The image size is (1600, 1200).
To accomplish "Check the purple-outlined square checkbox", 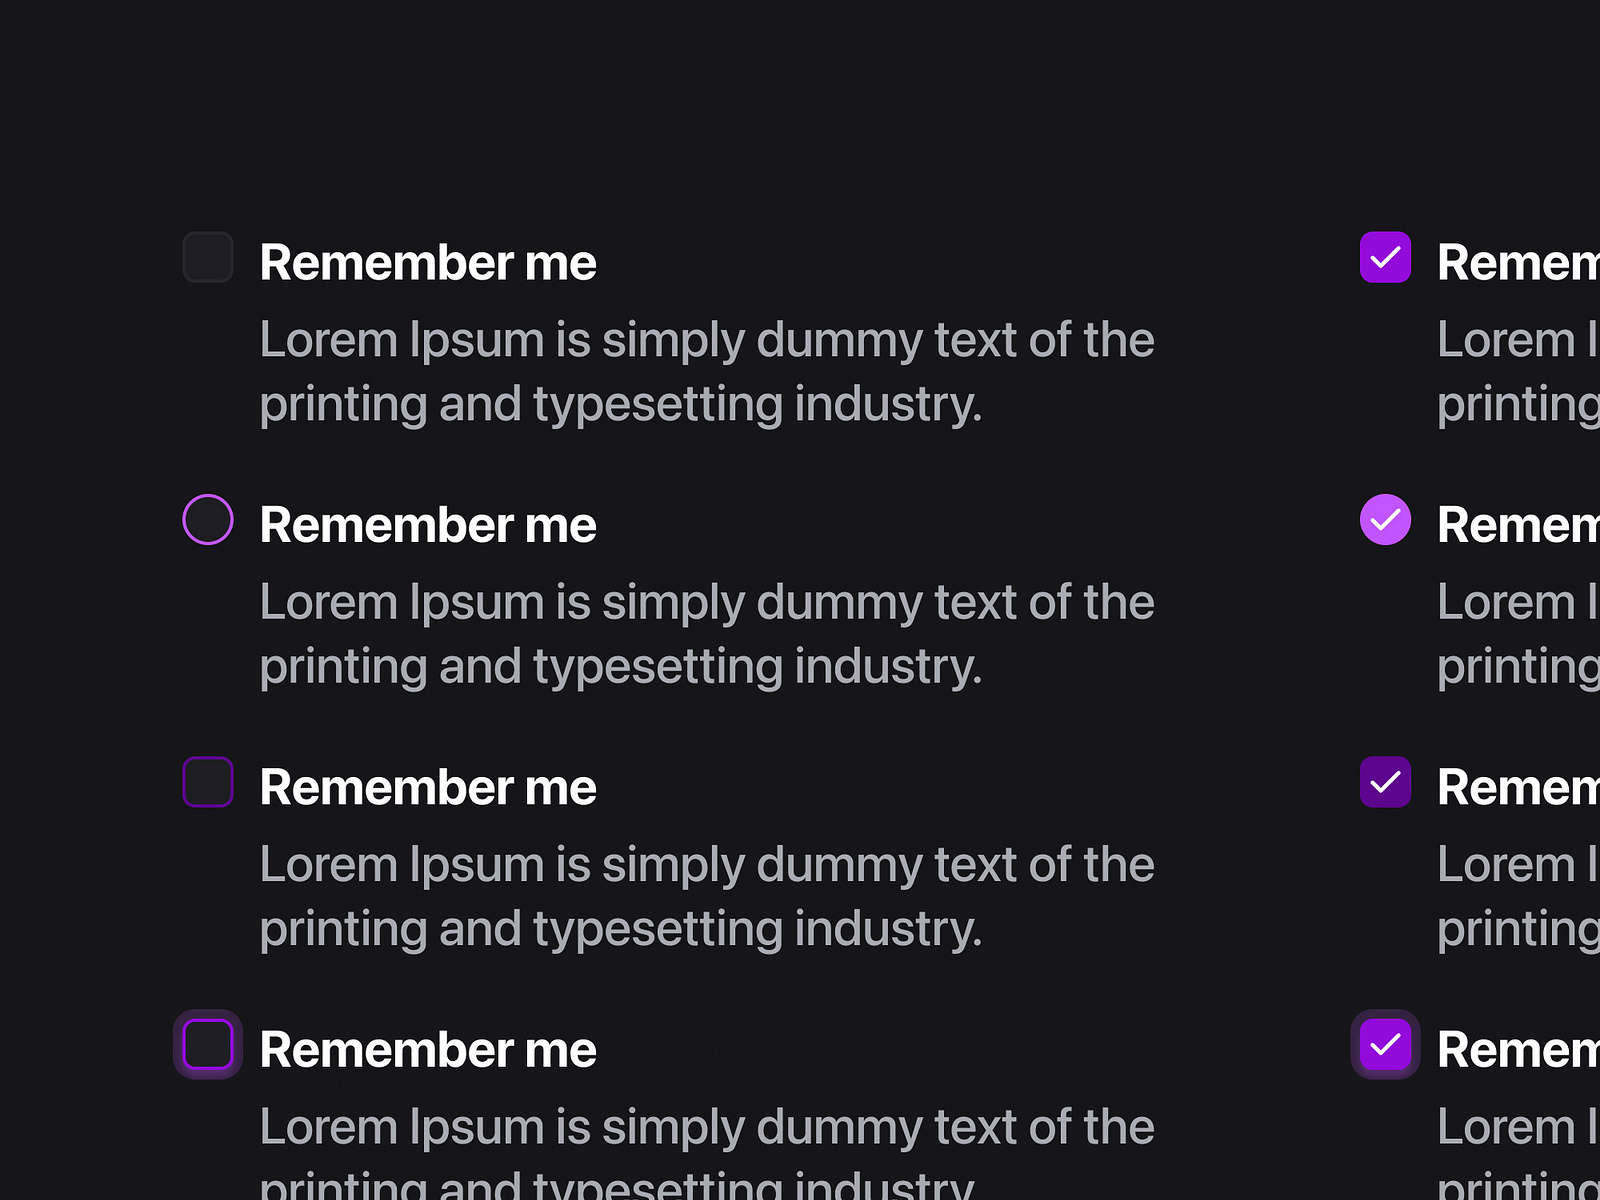I will click(207, 783).
